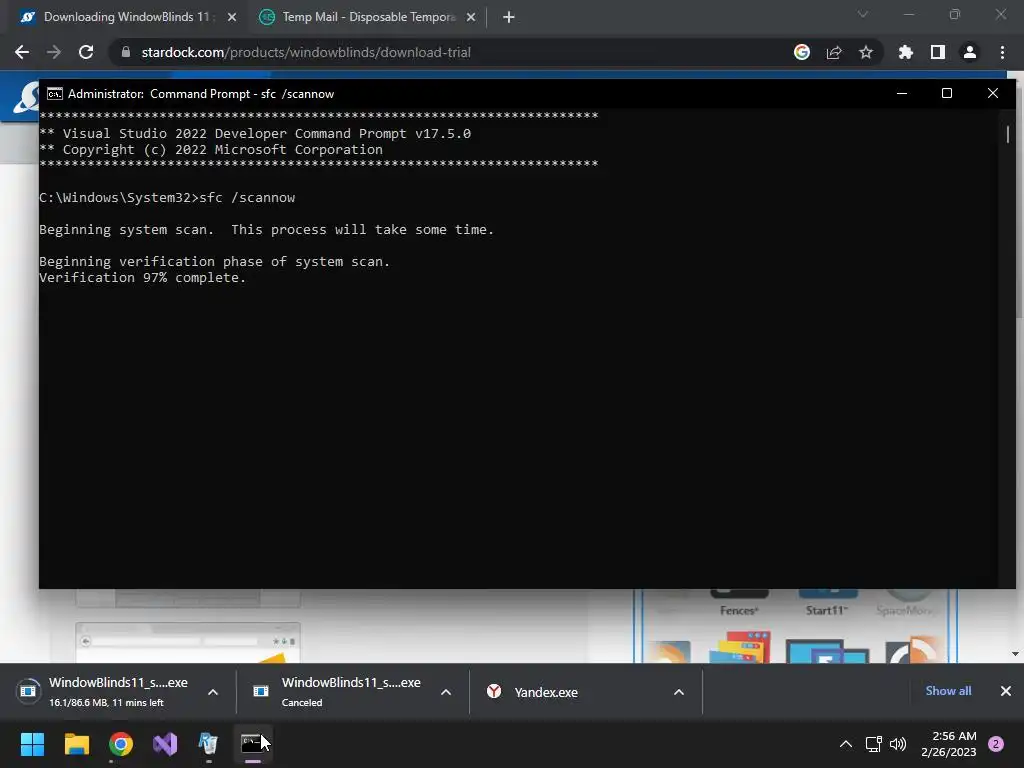Open File Explorer from taskbar
This screenshot has width=1024, height=768.
click(x=76, y=743)
